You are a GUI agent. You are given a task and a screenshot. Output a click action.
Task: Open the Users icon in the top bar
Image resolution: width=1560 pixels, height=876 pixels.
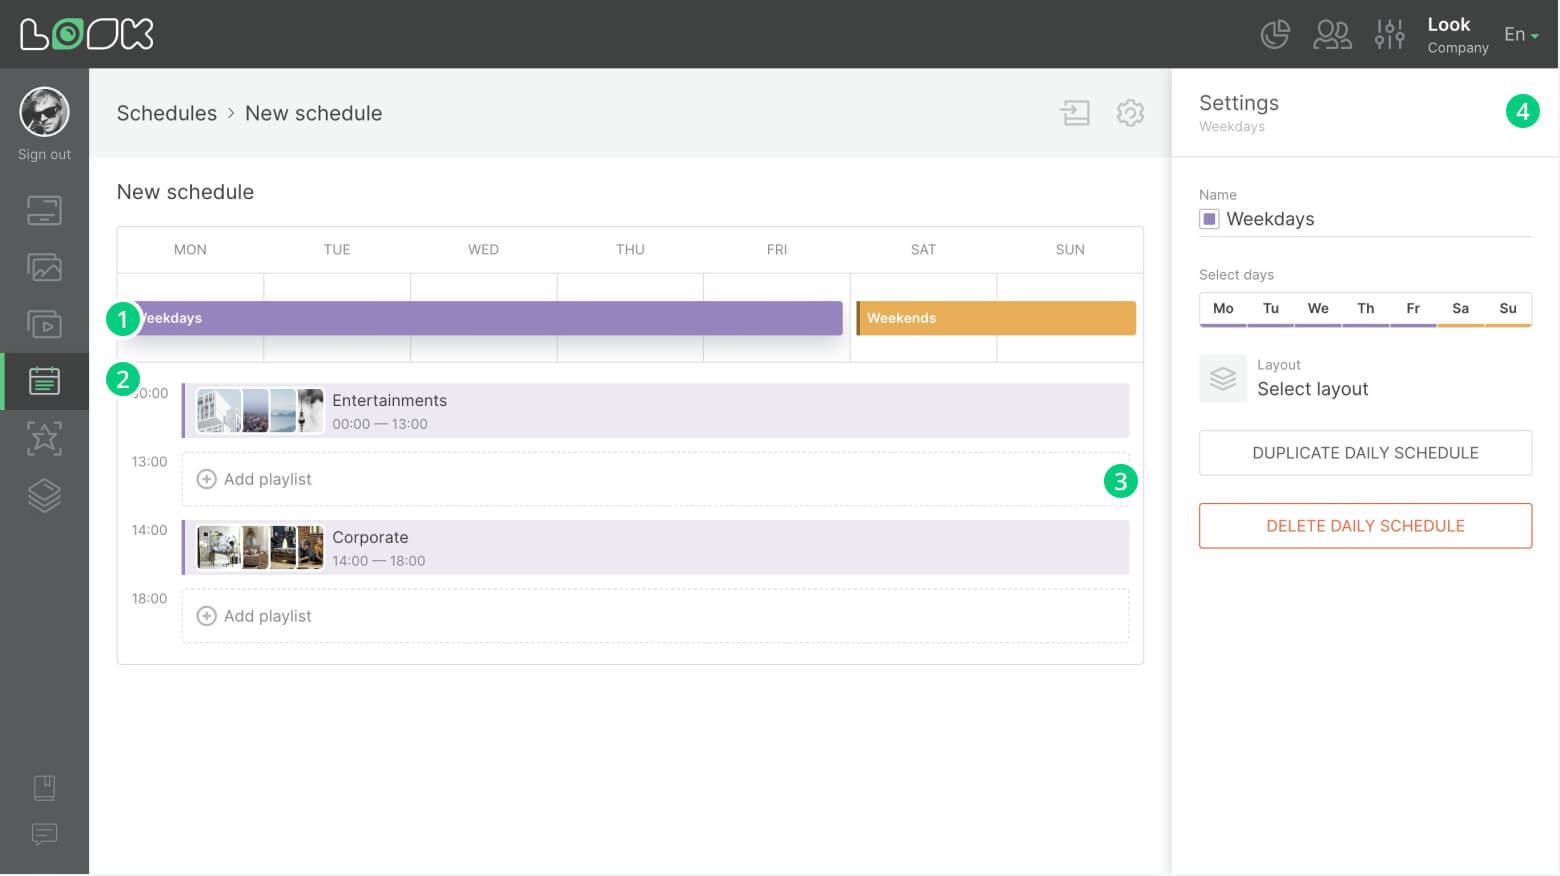pyautogui.click(x=1332, y=33)
